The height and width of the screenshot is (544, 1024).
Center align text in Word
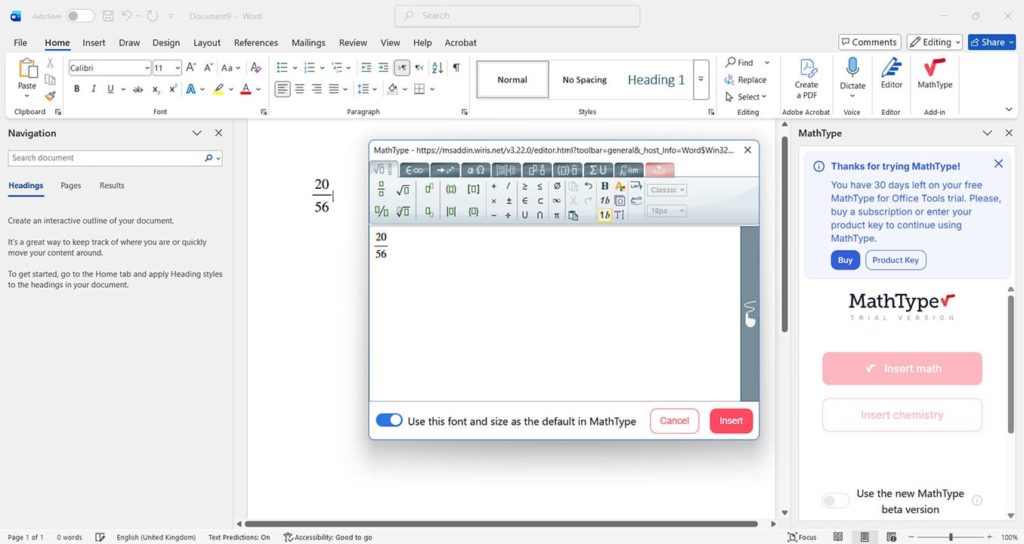(300, 89)
